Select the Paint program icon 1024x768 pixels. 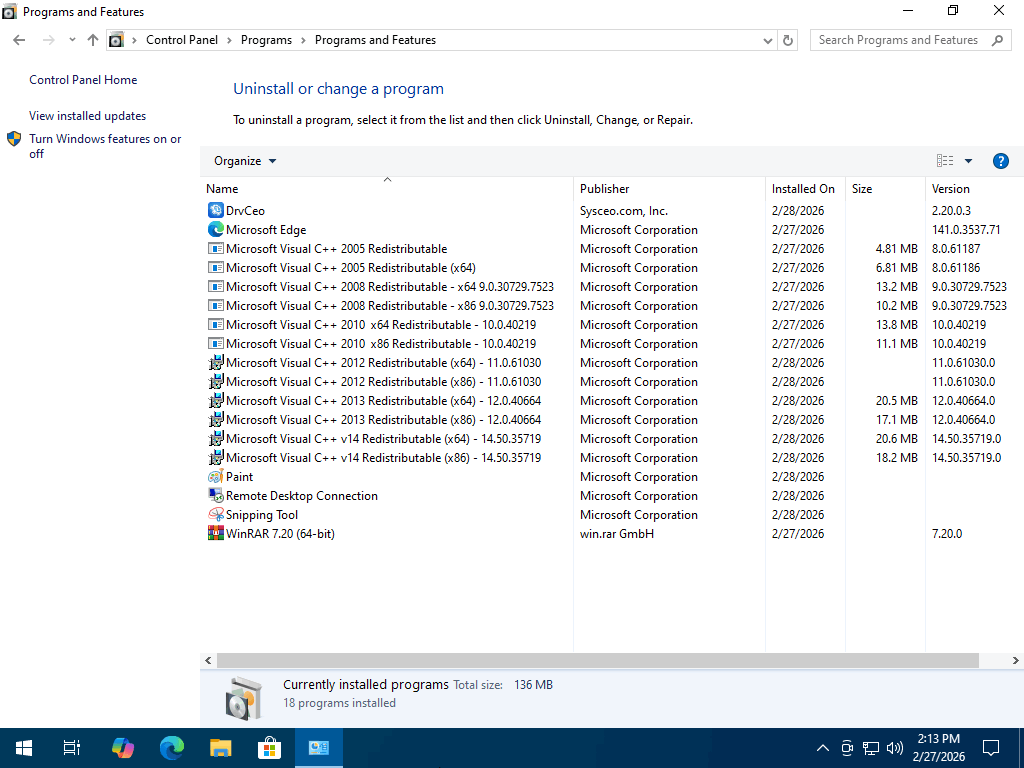[215, 477]
